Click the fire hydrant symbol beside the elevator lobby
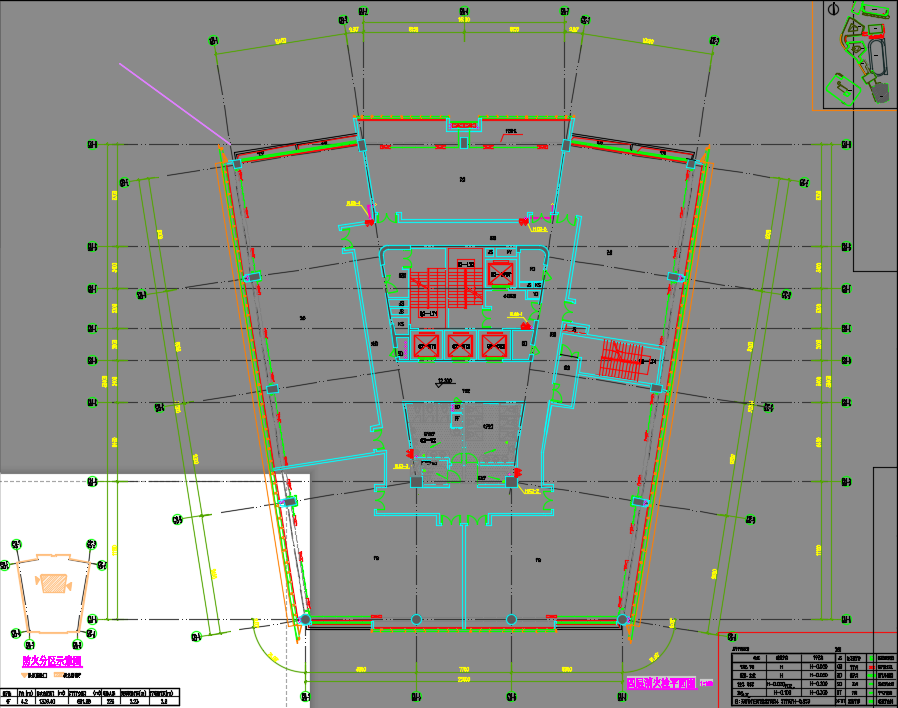The width and height of the screenshot is (898, 708). [525, 325]
